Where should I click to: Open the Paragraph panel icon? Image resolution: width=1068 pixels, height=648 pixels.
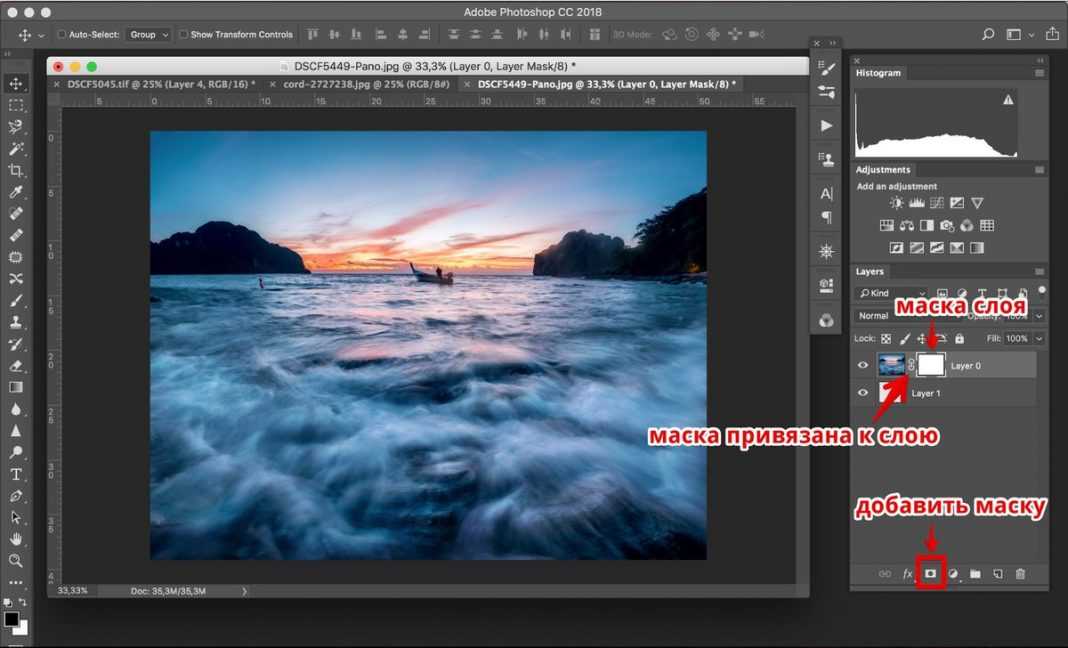(826, 217)
